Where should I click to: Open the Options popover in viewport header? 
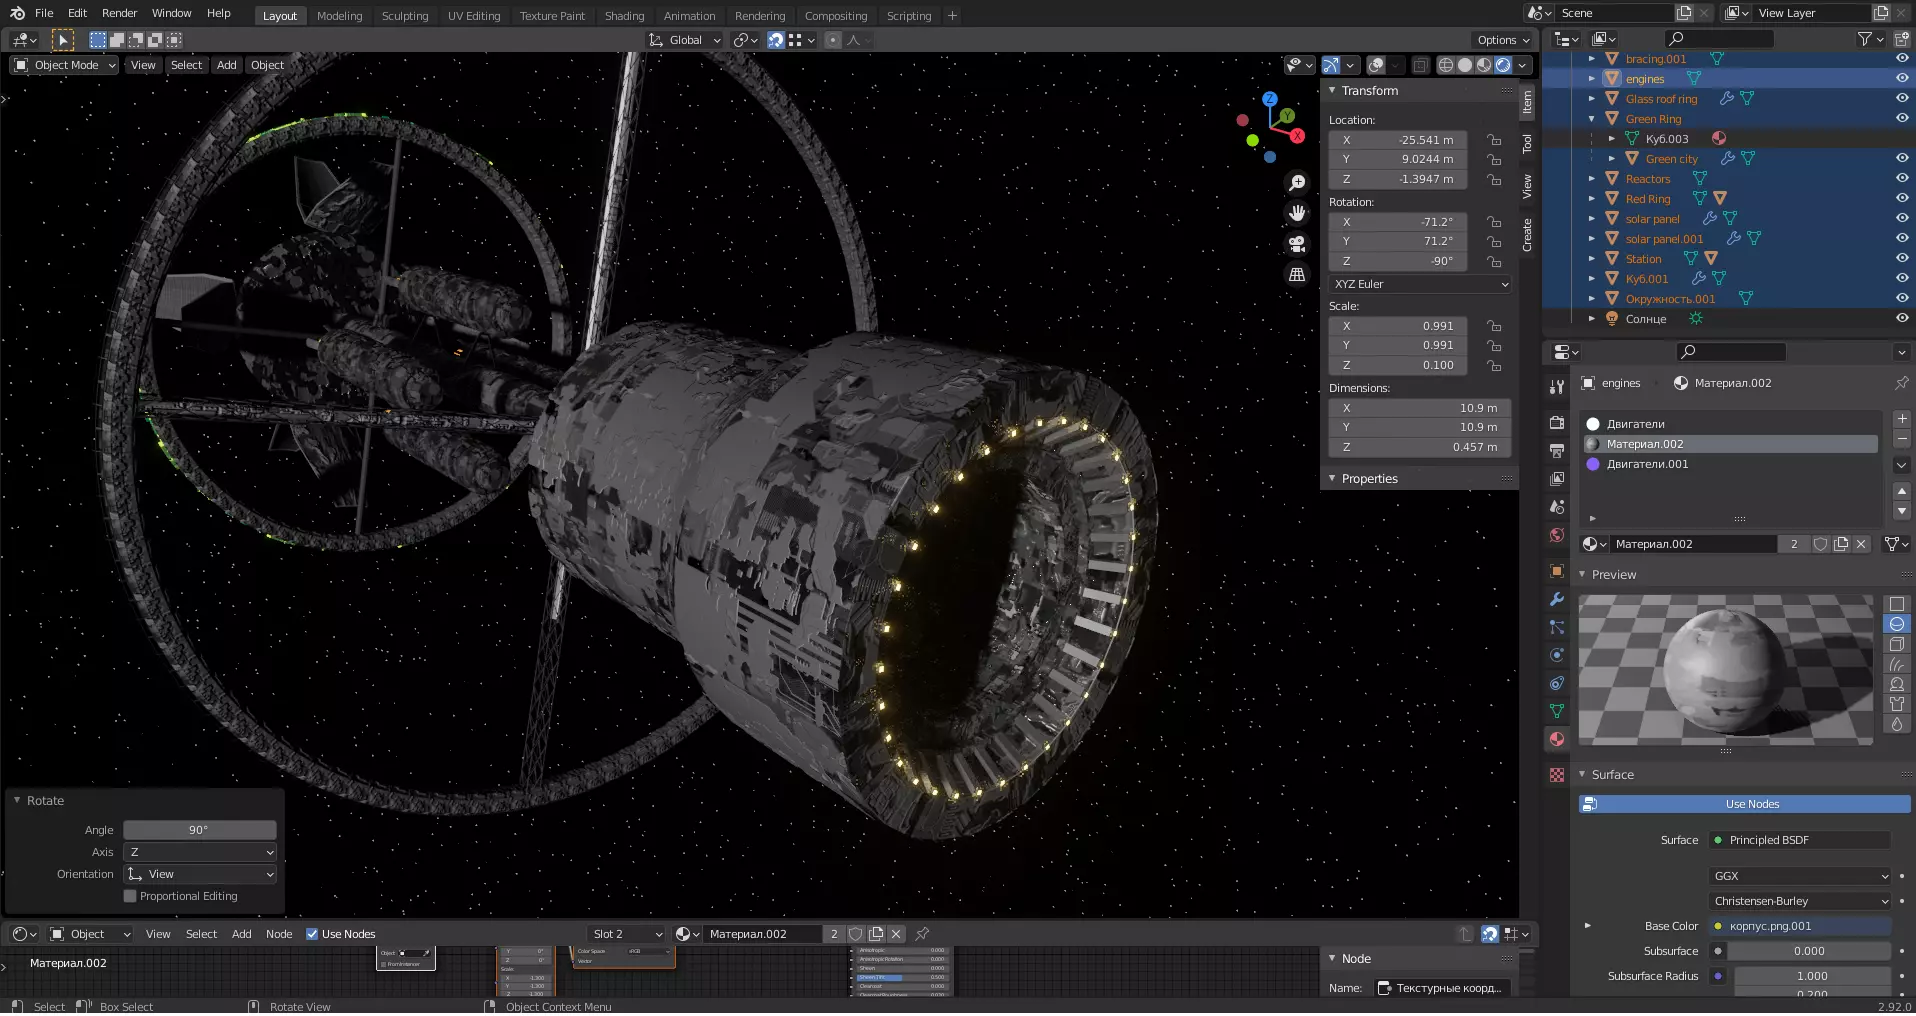(x=1503, y=40)
